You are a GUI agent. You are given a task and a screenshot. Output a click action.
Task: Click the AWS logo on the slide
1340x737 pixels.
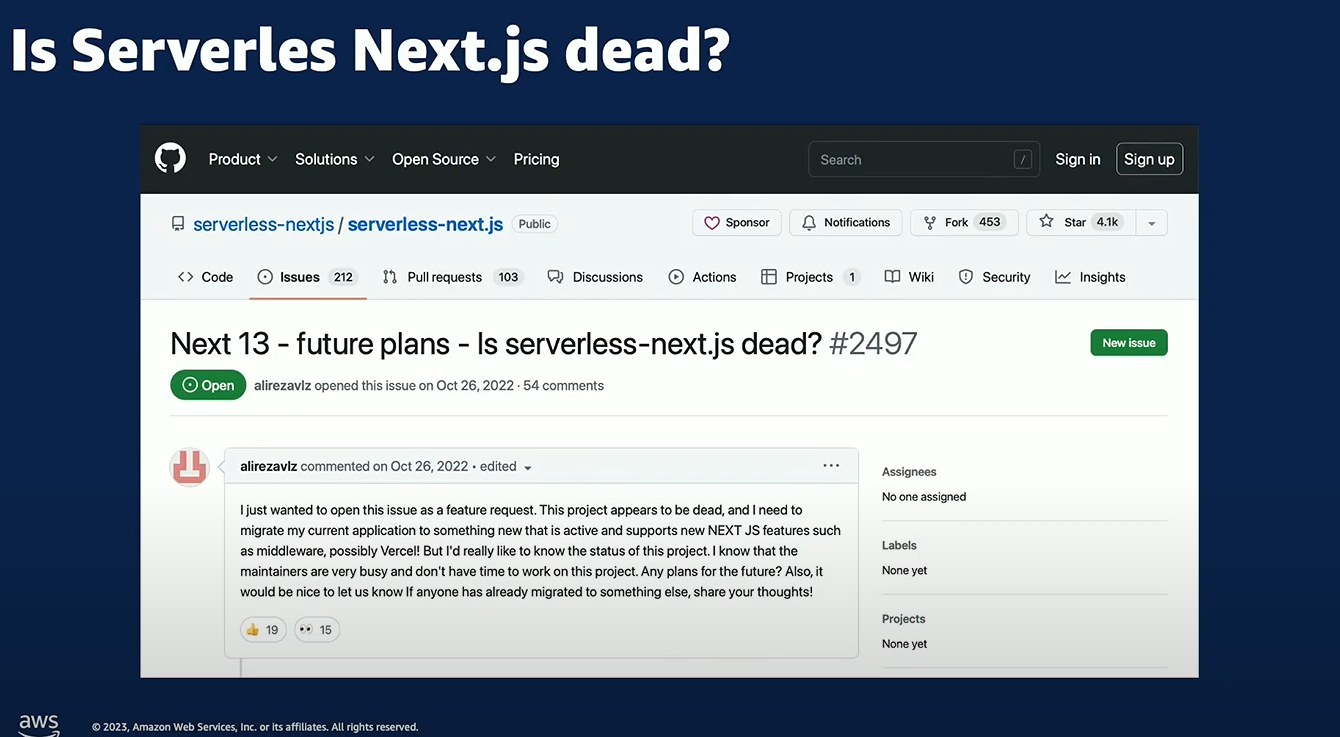pyautogui.click(x=39, y=724)
